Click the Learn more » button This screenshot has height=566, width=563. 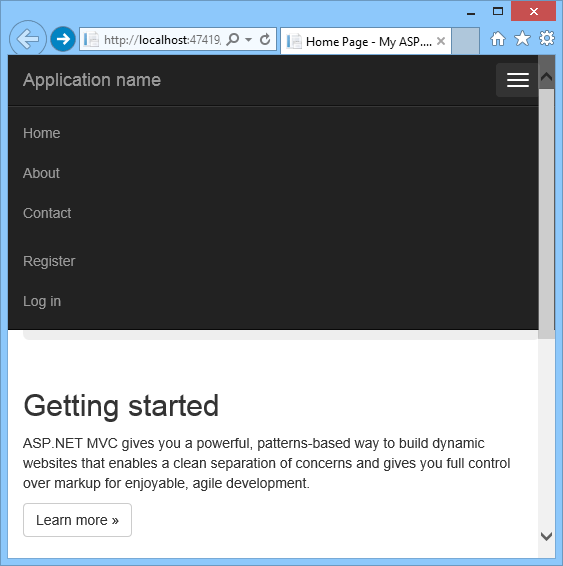pos(77,520)
